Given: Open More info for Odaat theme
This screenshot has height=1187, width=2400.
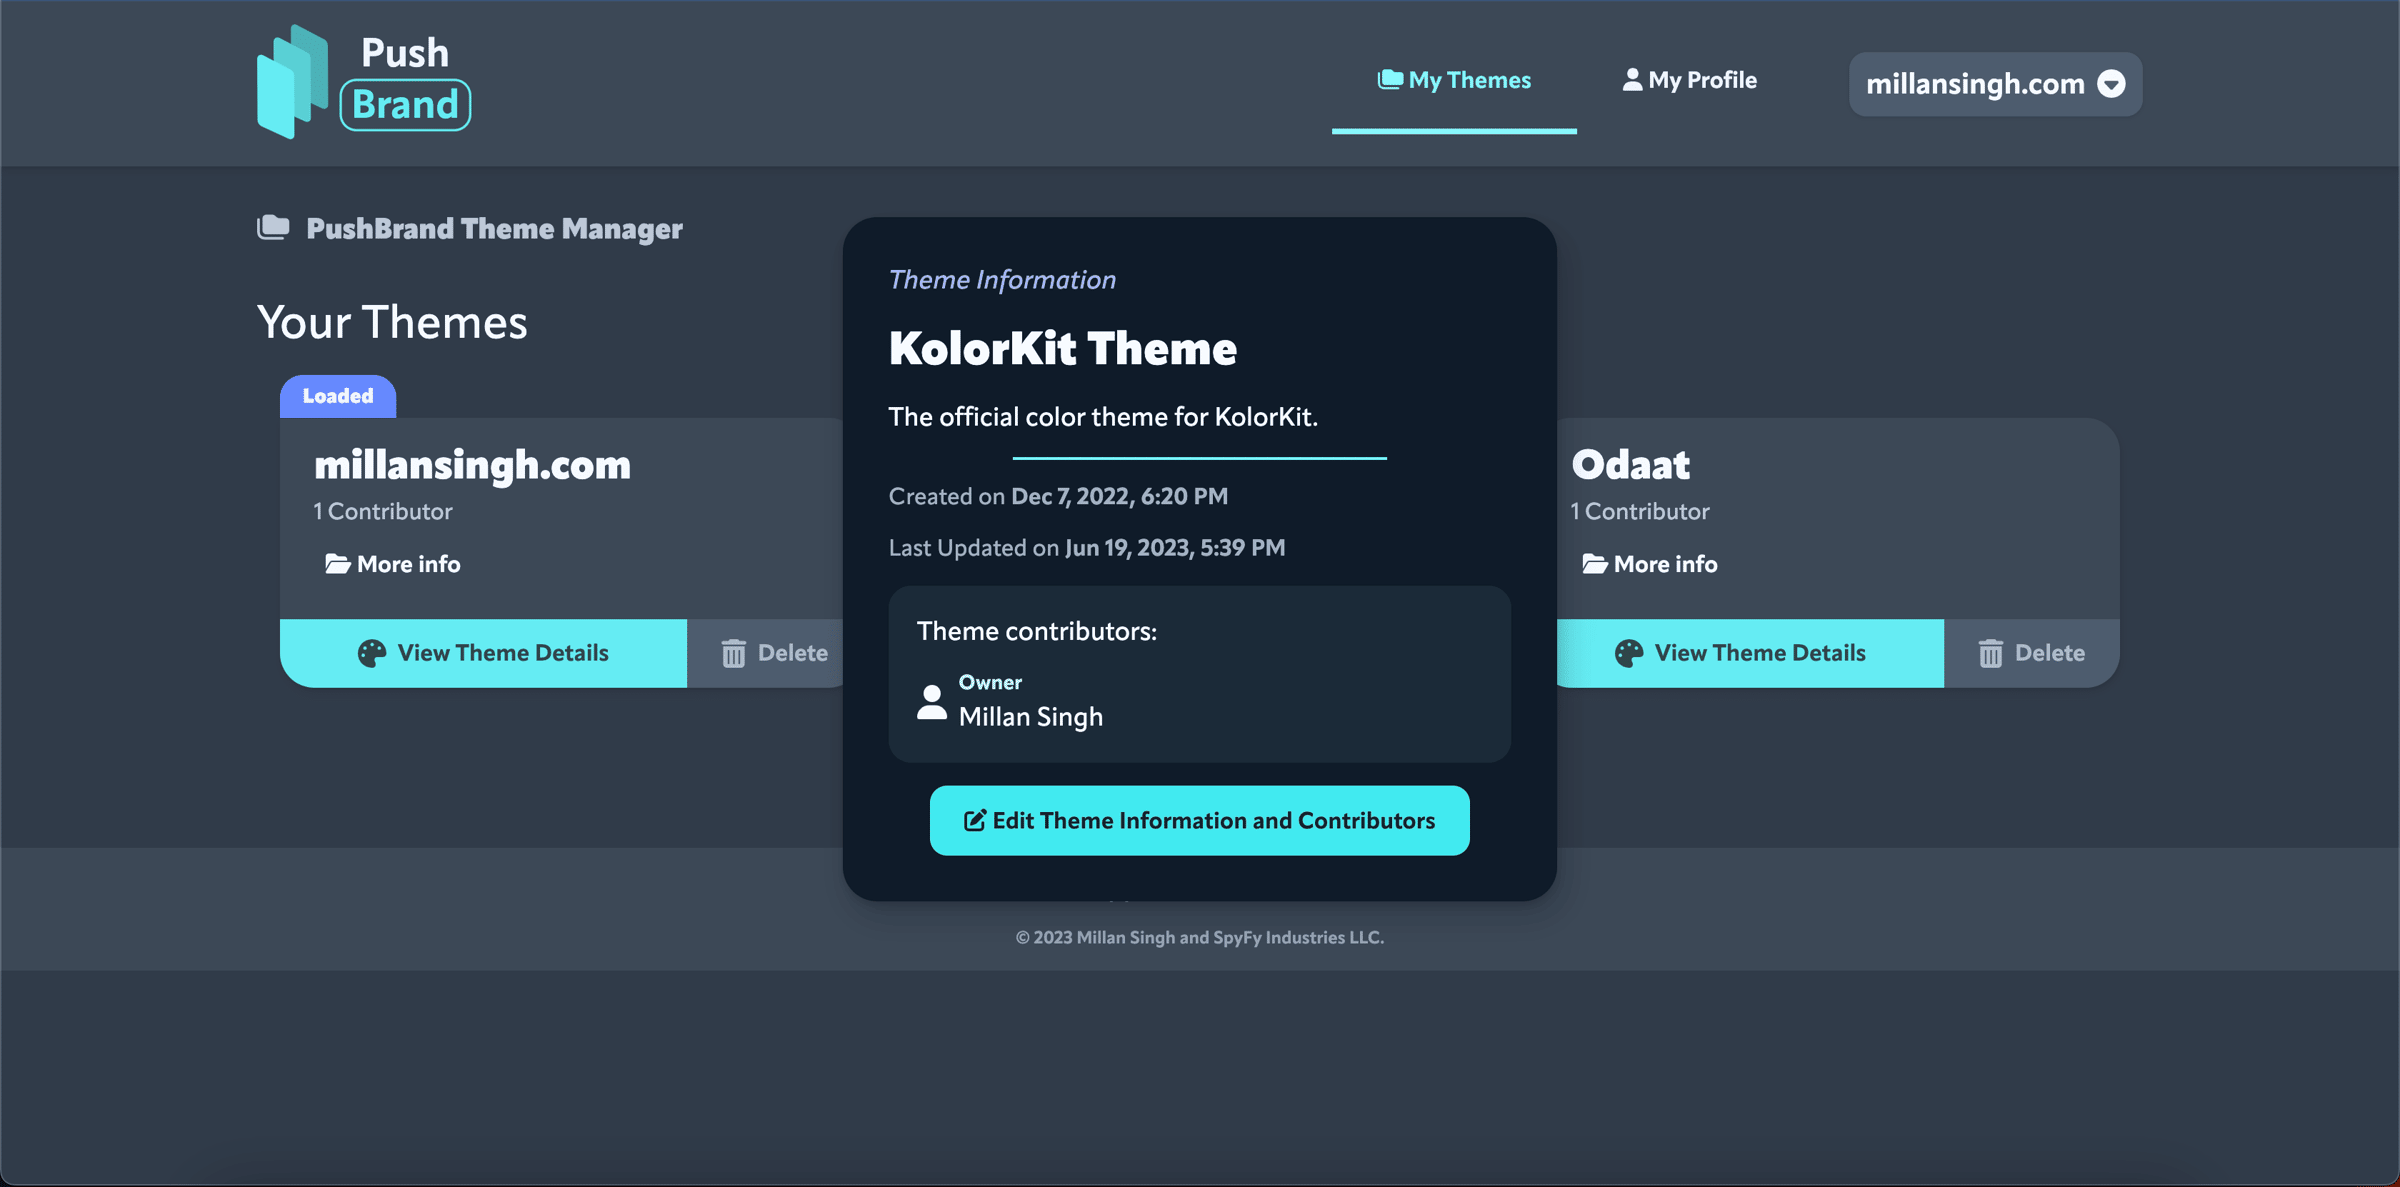Looking at the screenshot, I should (1650, 564).
